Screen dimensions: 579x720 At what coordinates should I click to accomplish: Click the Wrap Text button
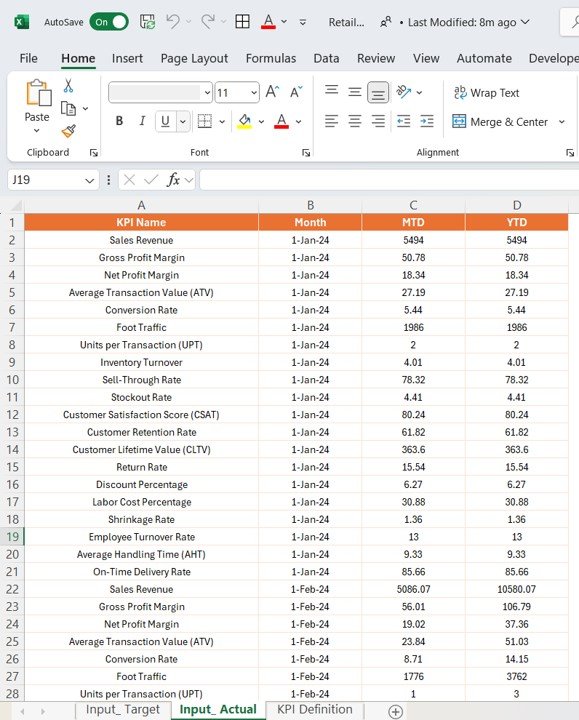pyautogui.click(x=487, y=93)
